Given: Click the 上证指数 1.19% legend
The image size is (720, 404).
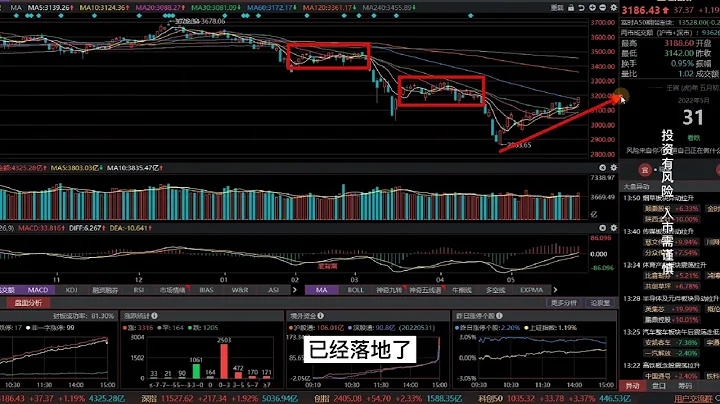Looking at the screenshot, I should point(550,328).
